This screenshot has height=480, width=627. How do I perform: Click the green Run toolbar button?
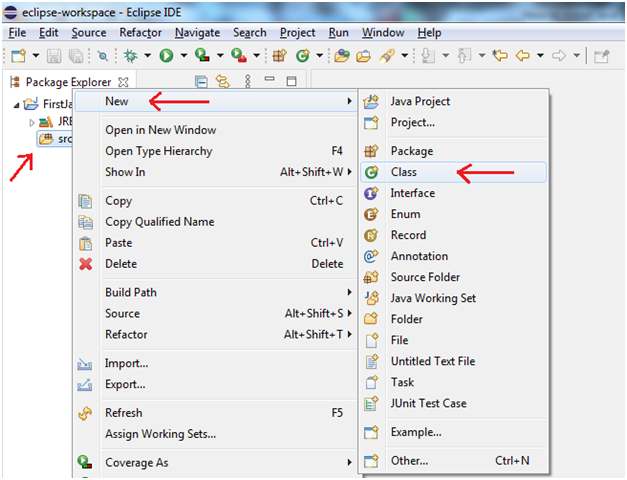coord(166,56)
